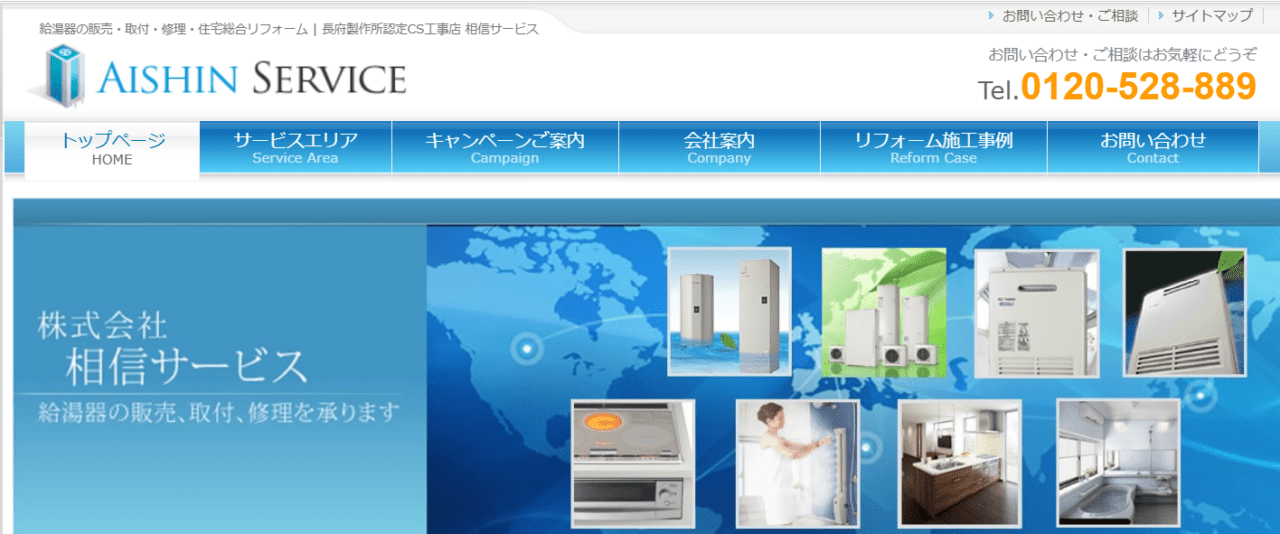Click the green eco heat pump units thumbnail

883,312
